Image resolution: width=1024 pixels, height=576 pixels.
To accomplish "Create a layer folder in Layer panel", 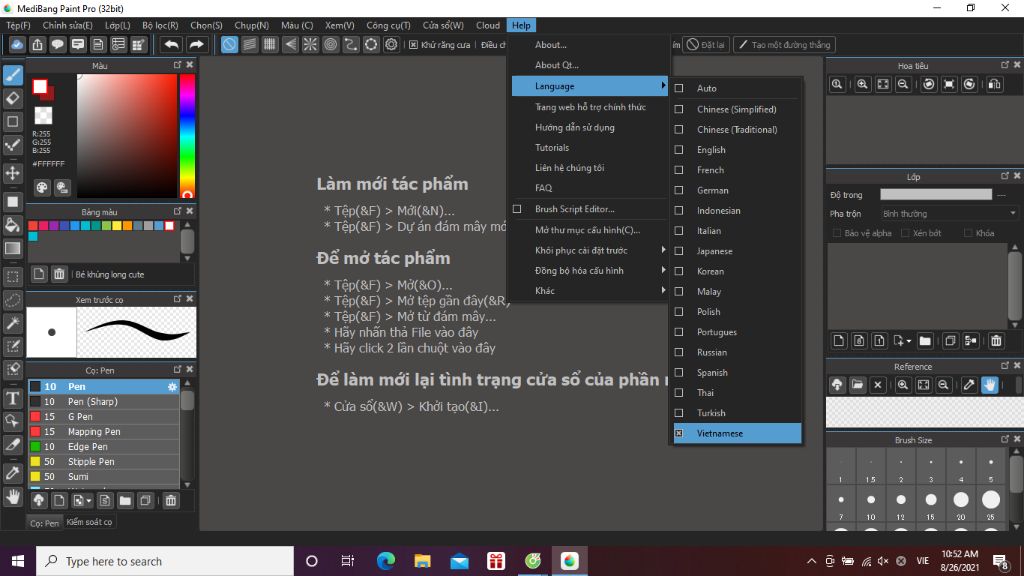I will [x=925, y=340].
